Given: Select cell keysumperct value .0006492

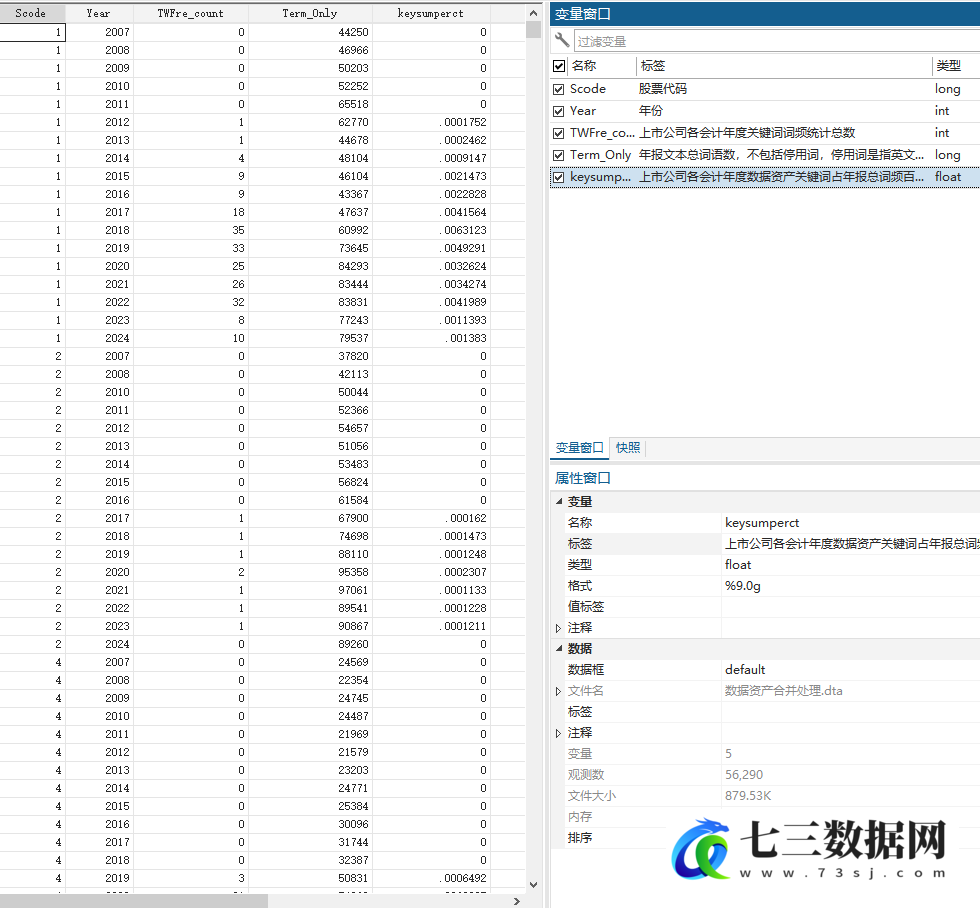Looking at the screenshot, I should [431, 878].
